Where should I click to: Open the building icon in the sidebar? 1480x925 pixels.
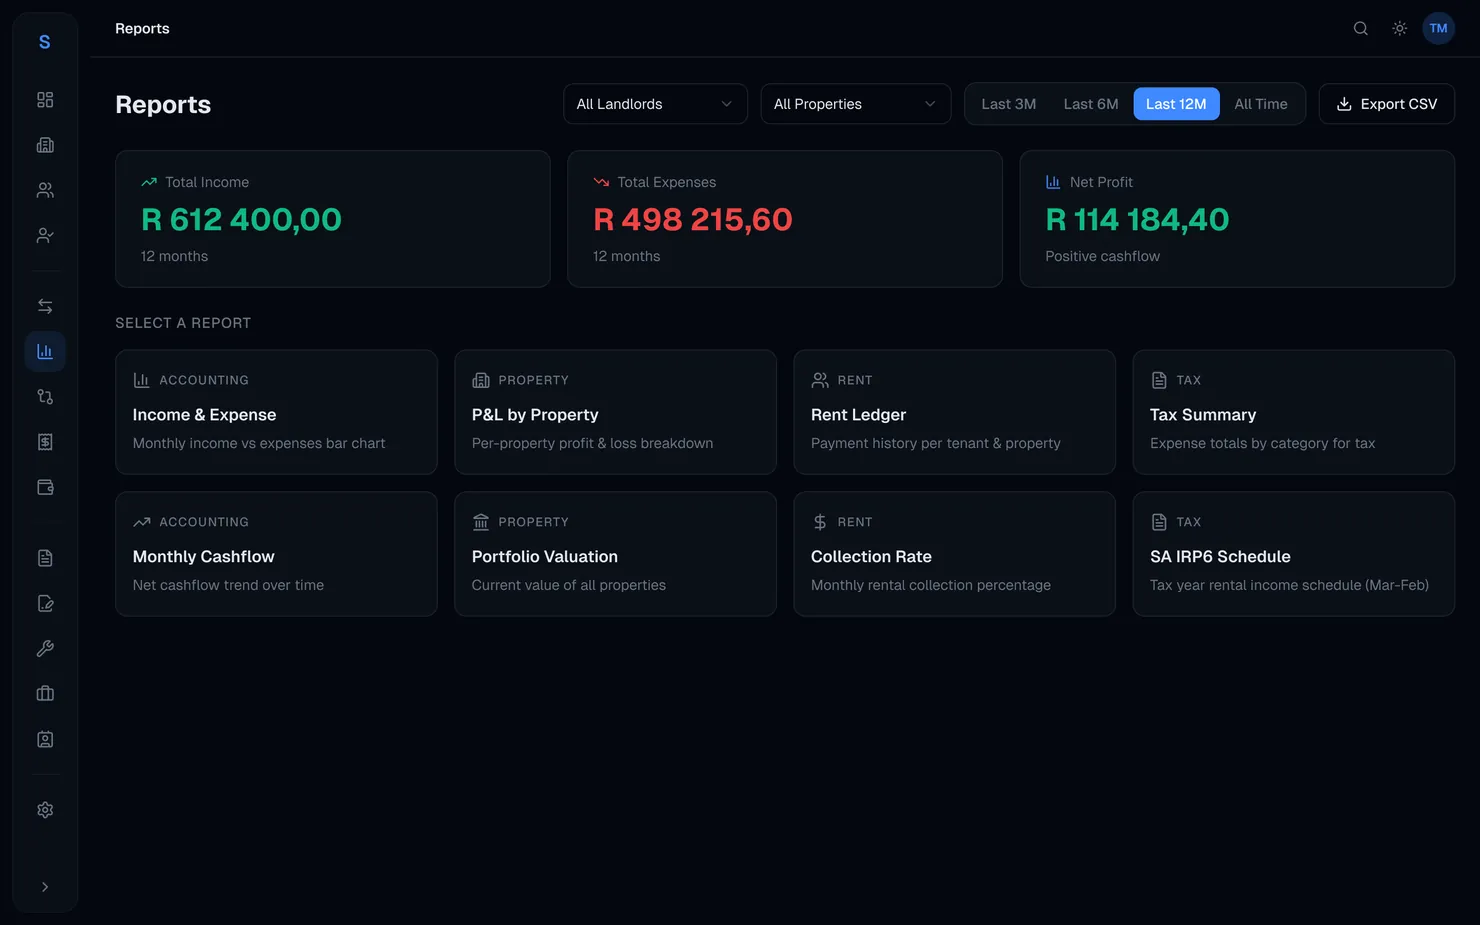[x=45, y=145]
